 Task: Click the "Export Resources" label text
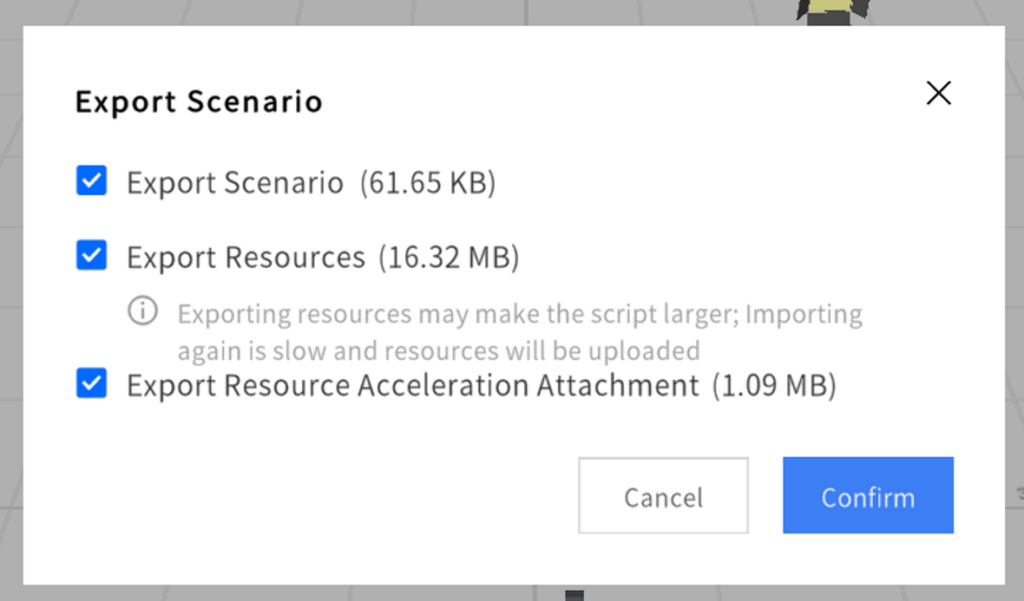[x=245, y=258]
